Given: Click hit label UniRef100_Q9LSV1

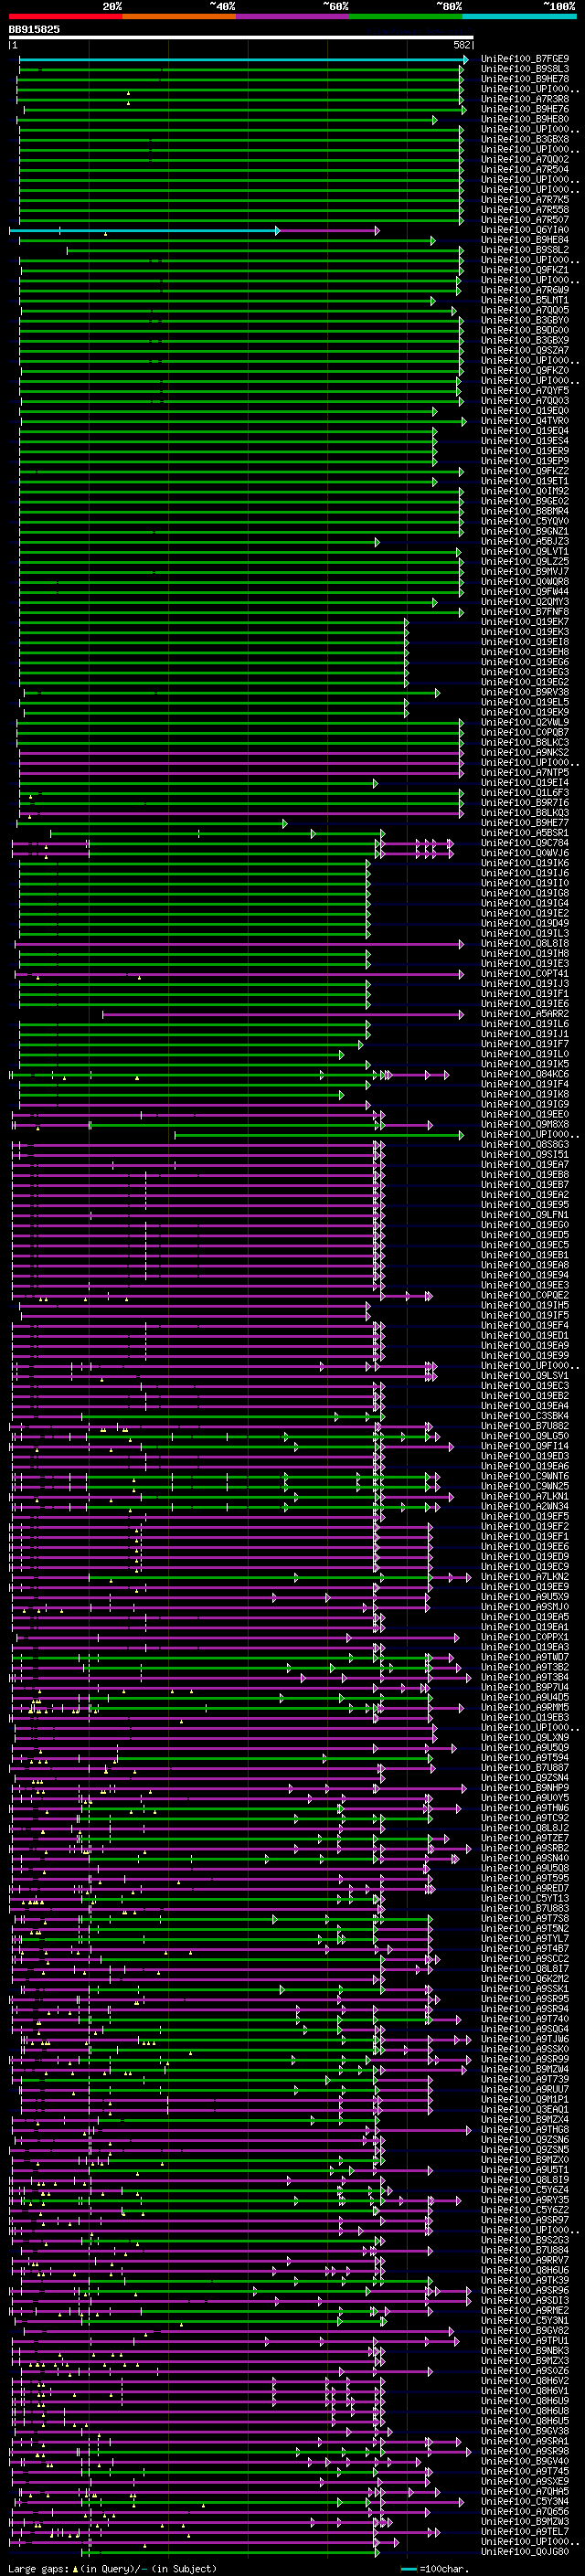Looking at the screenshot, I should tap(525, 1375).
